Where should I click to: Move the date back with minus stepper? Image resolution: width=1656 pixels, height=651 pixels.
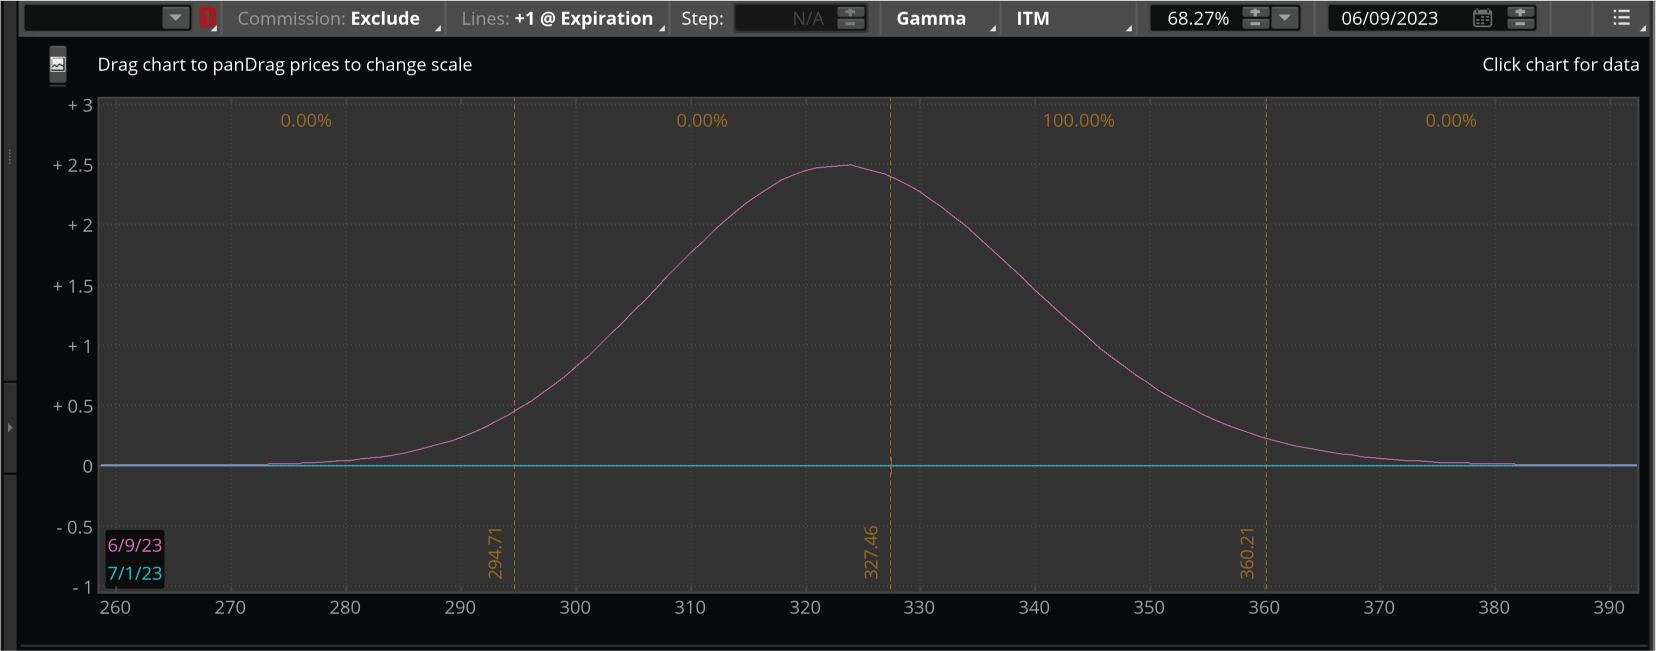(1520, 24)
